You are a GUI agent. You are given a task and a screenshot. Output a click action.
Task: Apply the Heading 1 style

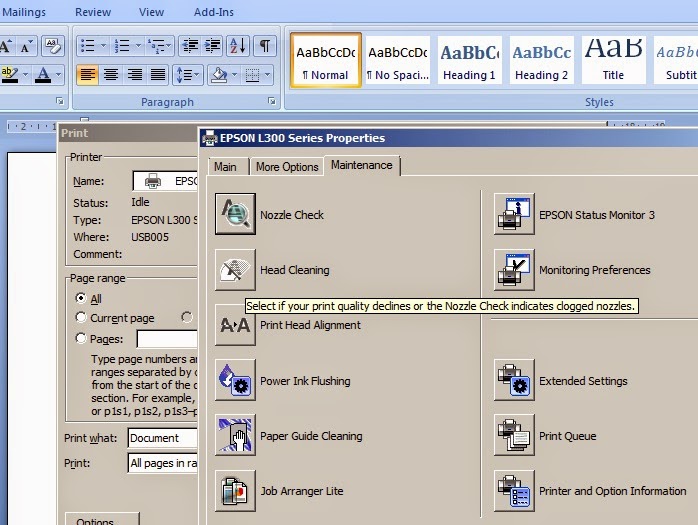[470, 60]
